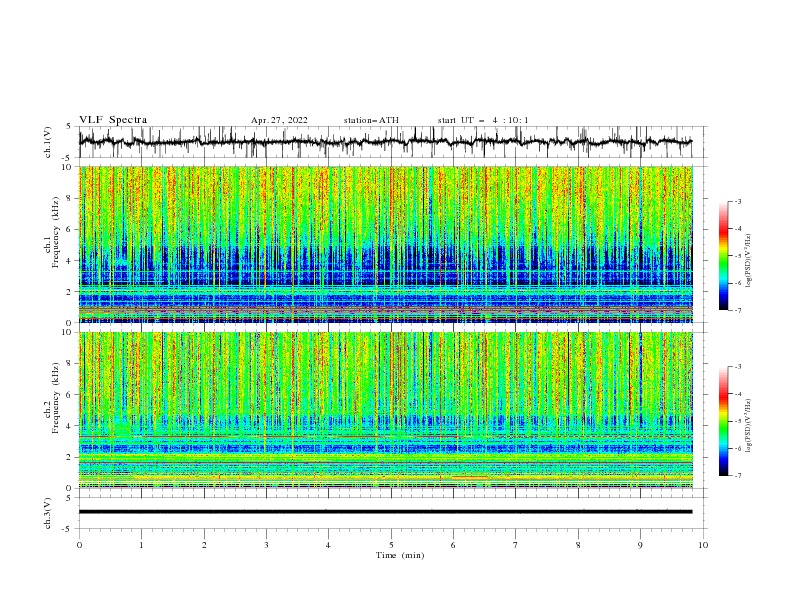This screenshot has width=792, height=612.
Task: Click the upper PSD color scale bar
Action: tap(723, 256)
